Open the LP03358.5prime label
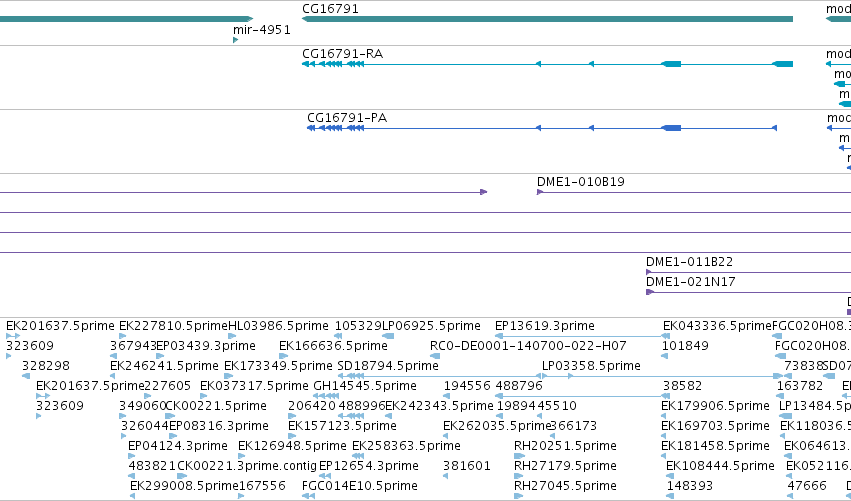Image resolution: width=851 pixels, height=501 pixels. [x=591, y=366]
